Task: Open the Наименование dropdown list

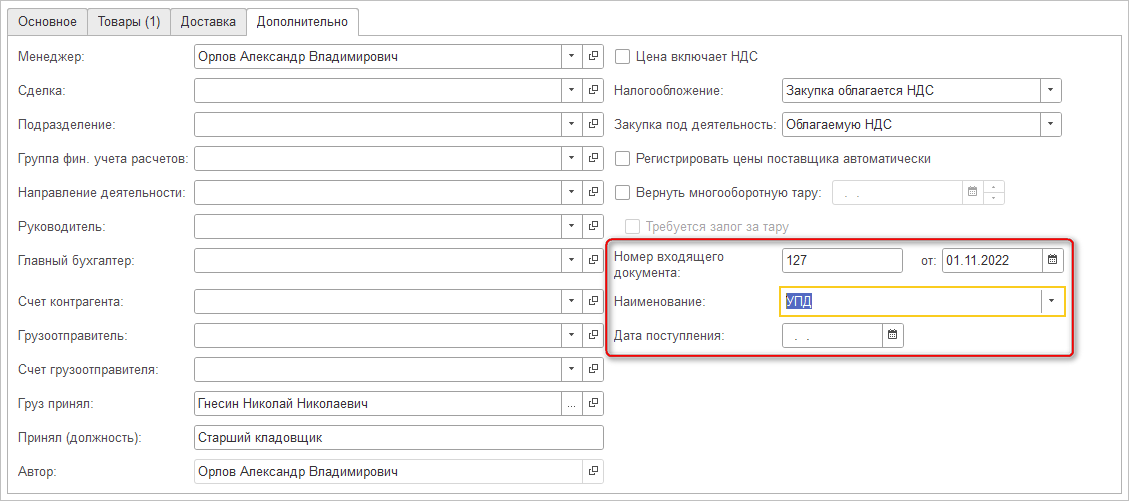Action: point(1052,301)
